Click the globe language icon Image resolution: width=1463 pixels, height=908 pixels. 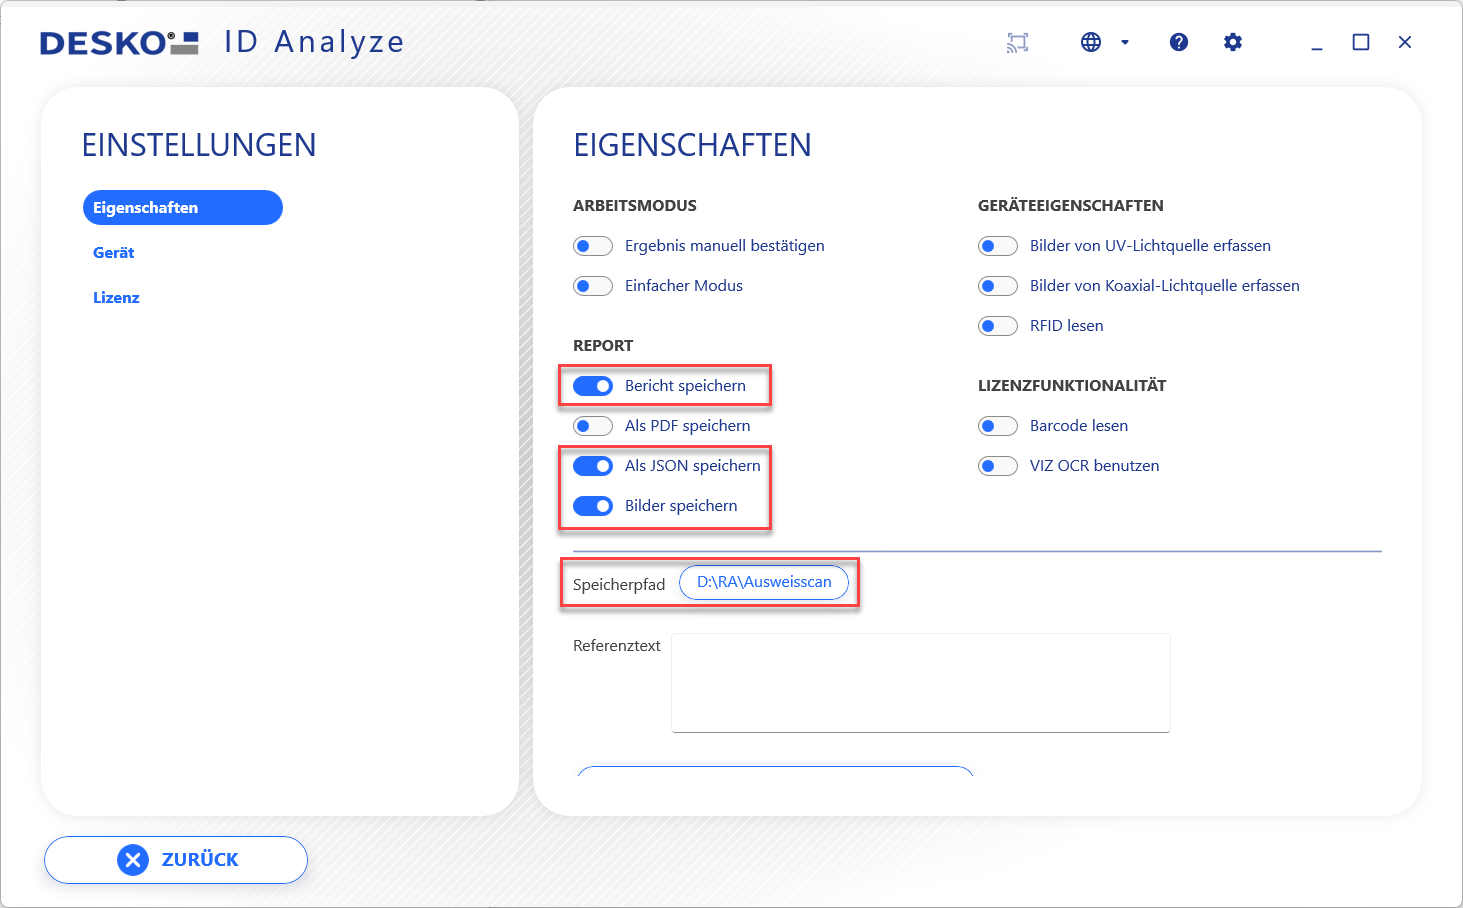pos(1091,42)
